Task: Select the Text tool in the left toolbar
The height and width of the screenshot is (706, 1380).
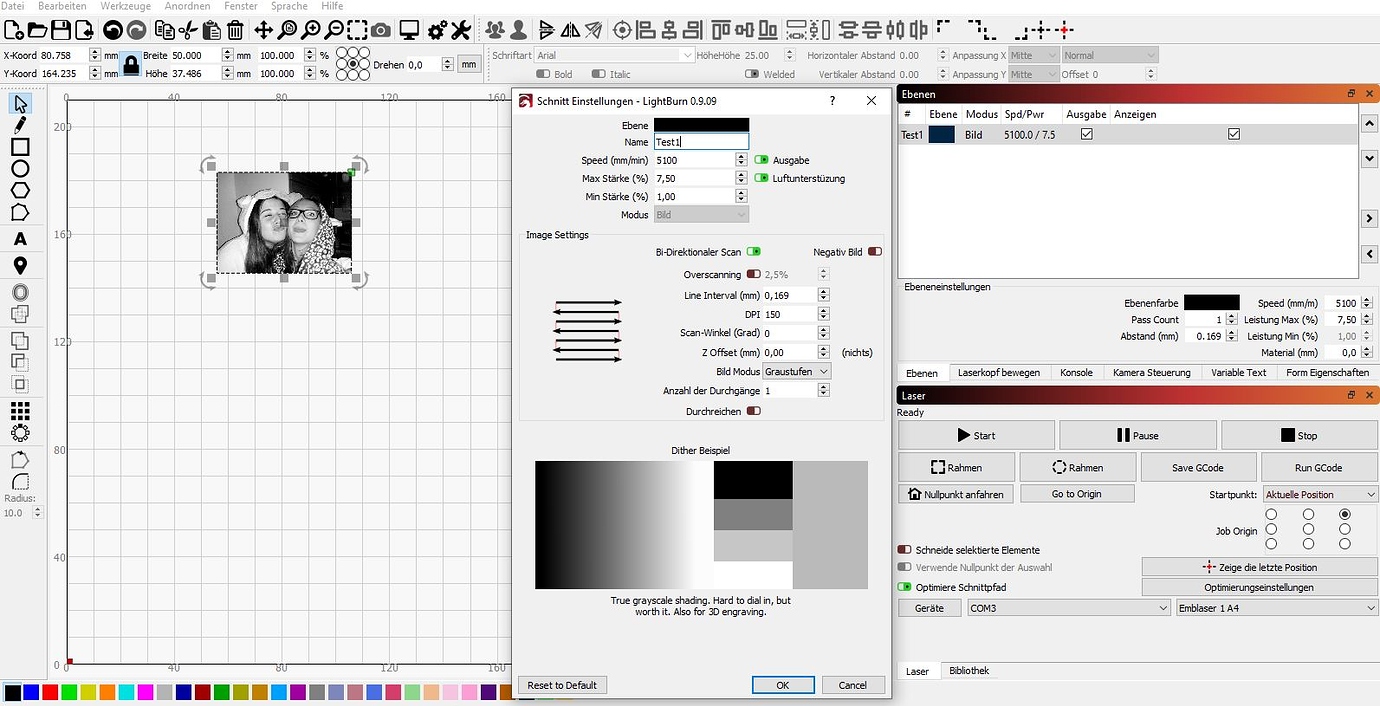Action: [18, 238]
